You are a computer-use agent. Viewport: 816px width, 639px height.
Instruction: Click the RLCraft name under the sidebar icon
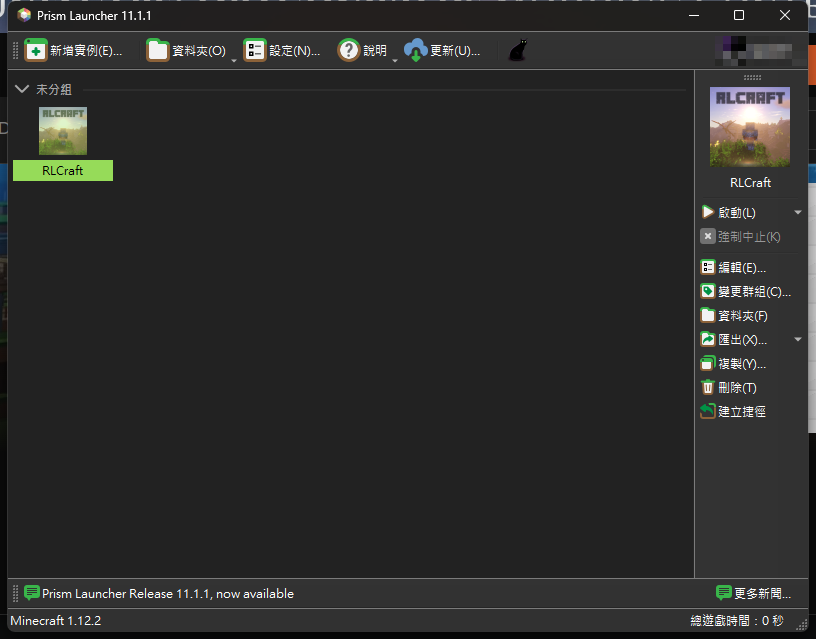click(x=750, y=183)
